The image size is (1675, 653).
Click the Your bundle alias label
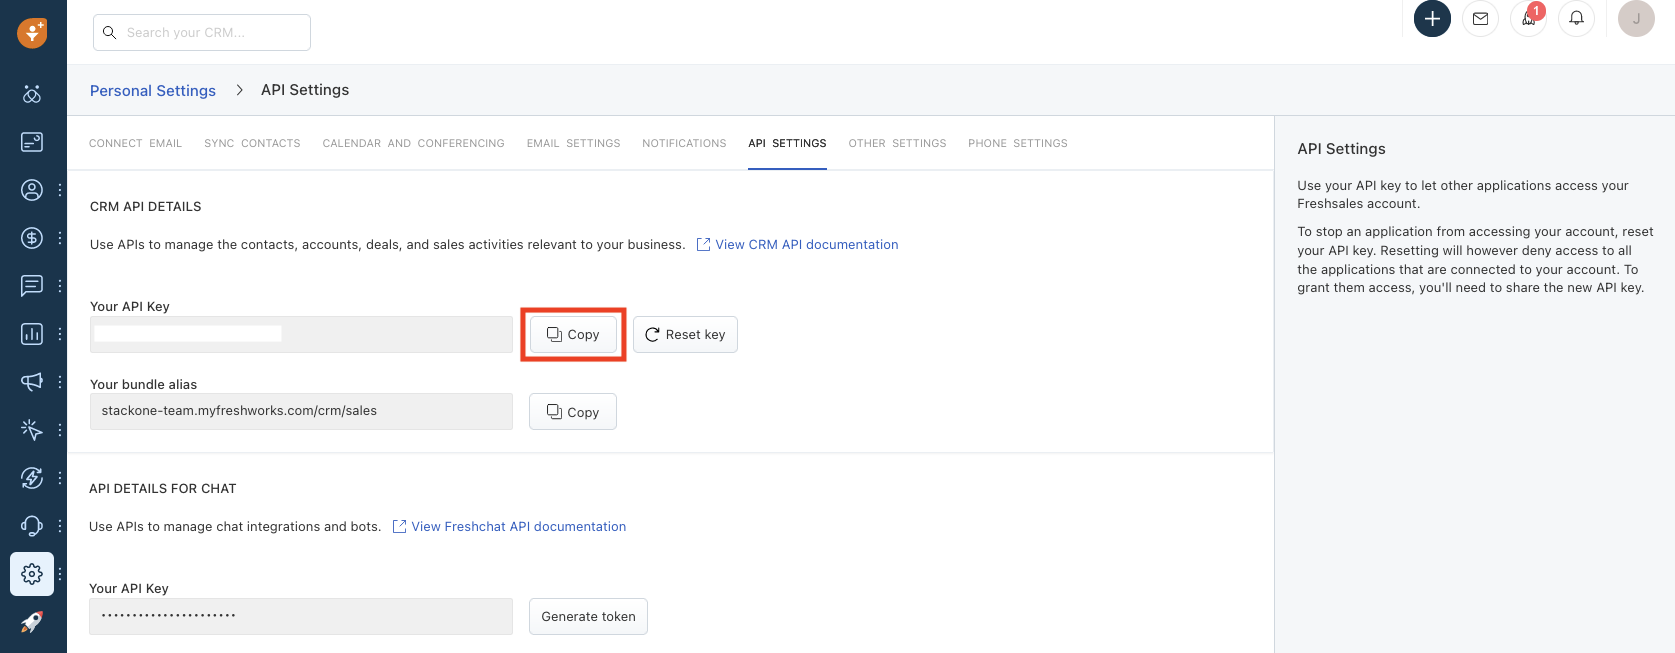(x=143, y=385)
